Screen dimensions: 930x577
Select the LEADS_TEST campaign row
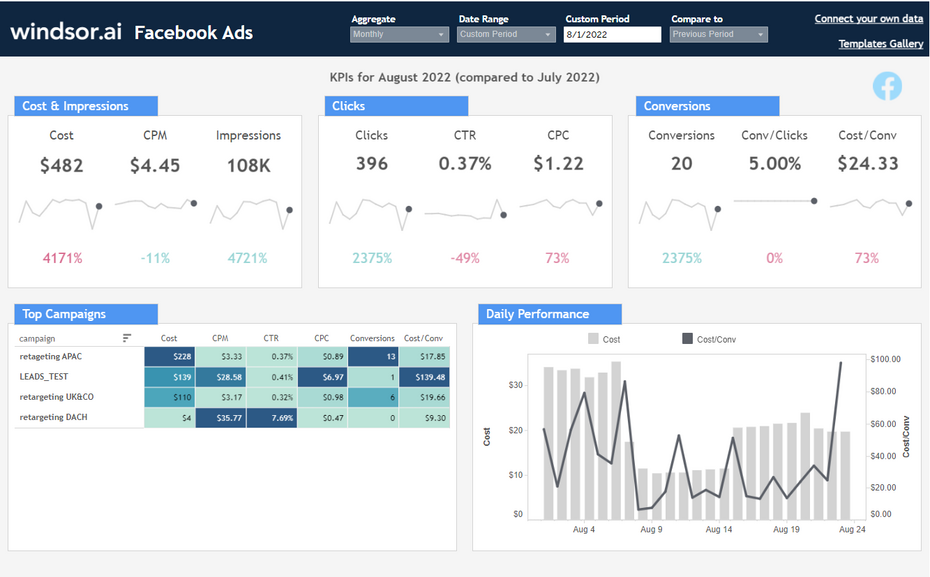click(x=232, y=377)
